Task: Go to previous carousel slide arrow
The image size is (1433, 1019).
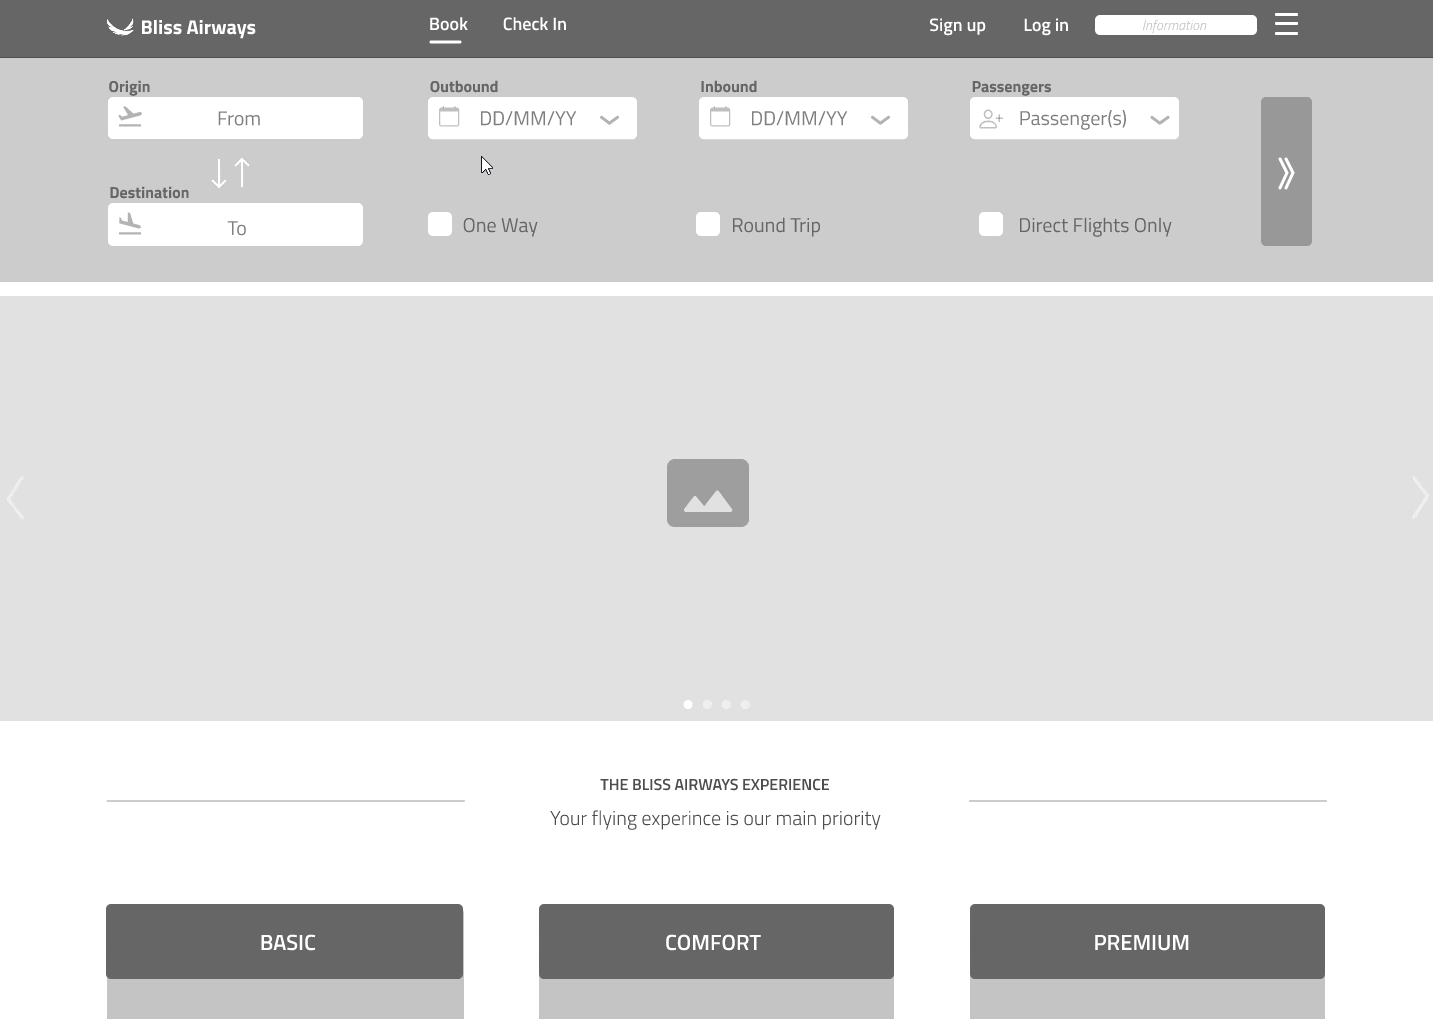Action: 15,497
